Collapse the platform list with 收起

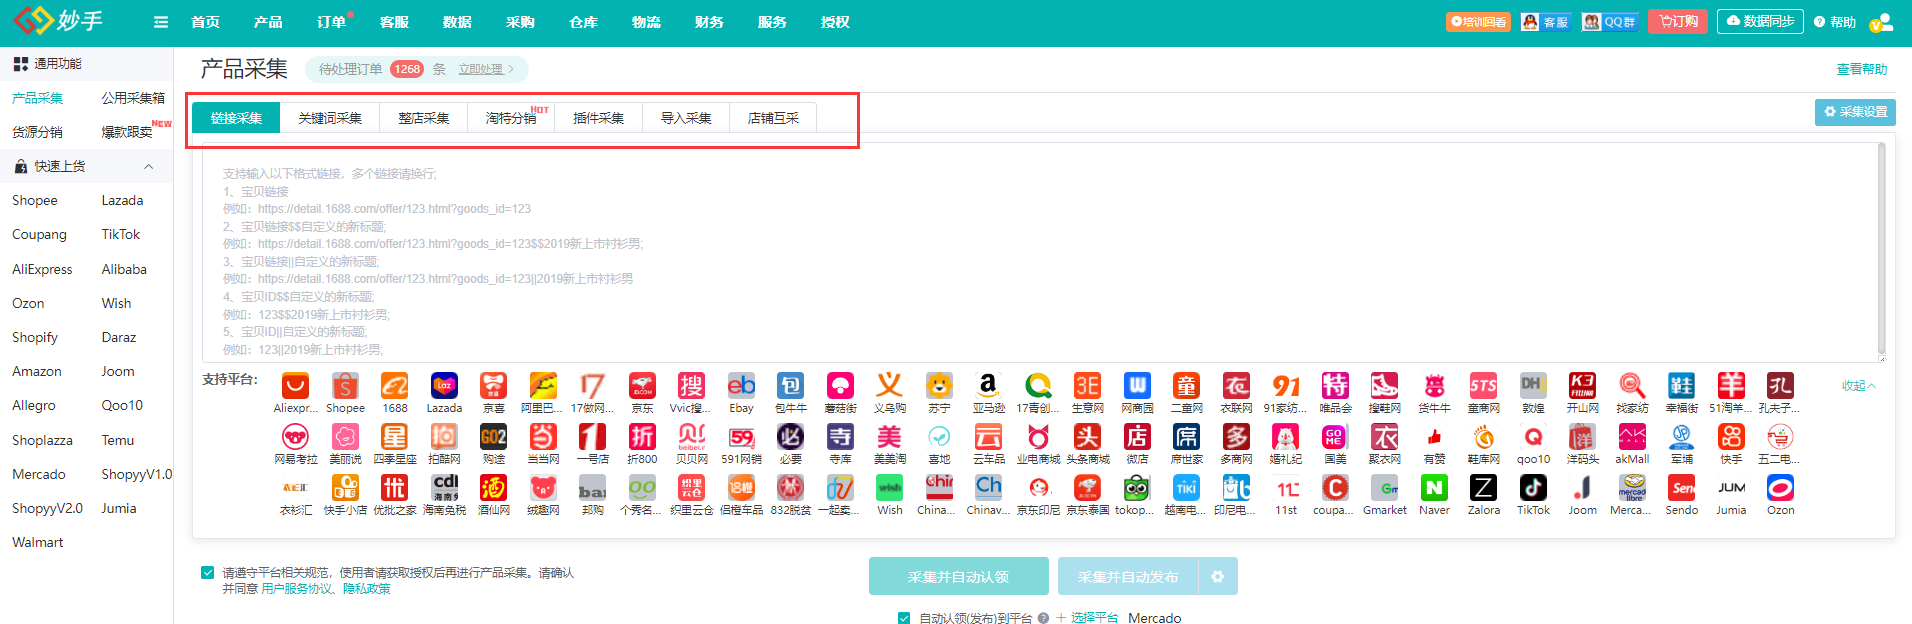coord(1859,386)
